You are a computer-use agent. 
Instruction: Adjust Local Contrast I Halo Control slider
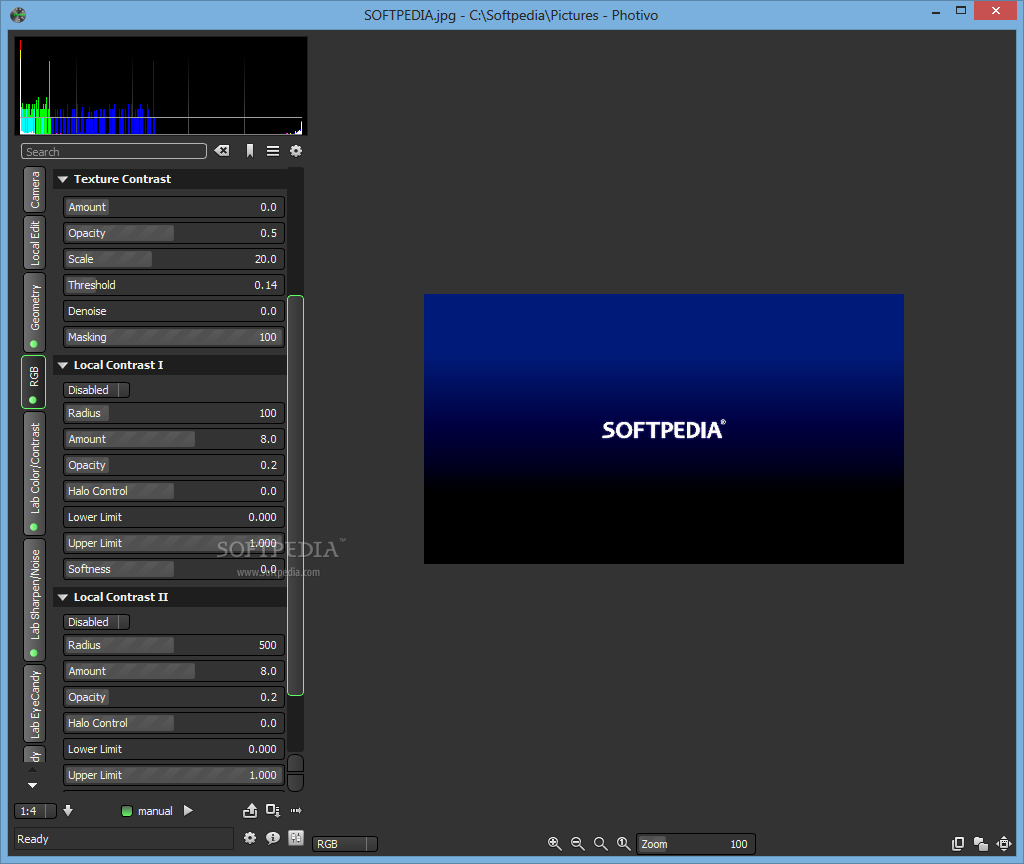pyautogui.click(x=174, y=491)
